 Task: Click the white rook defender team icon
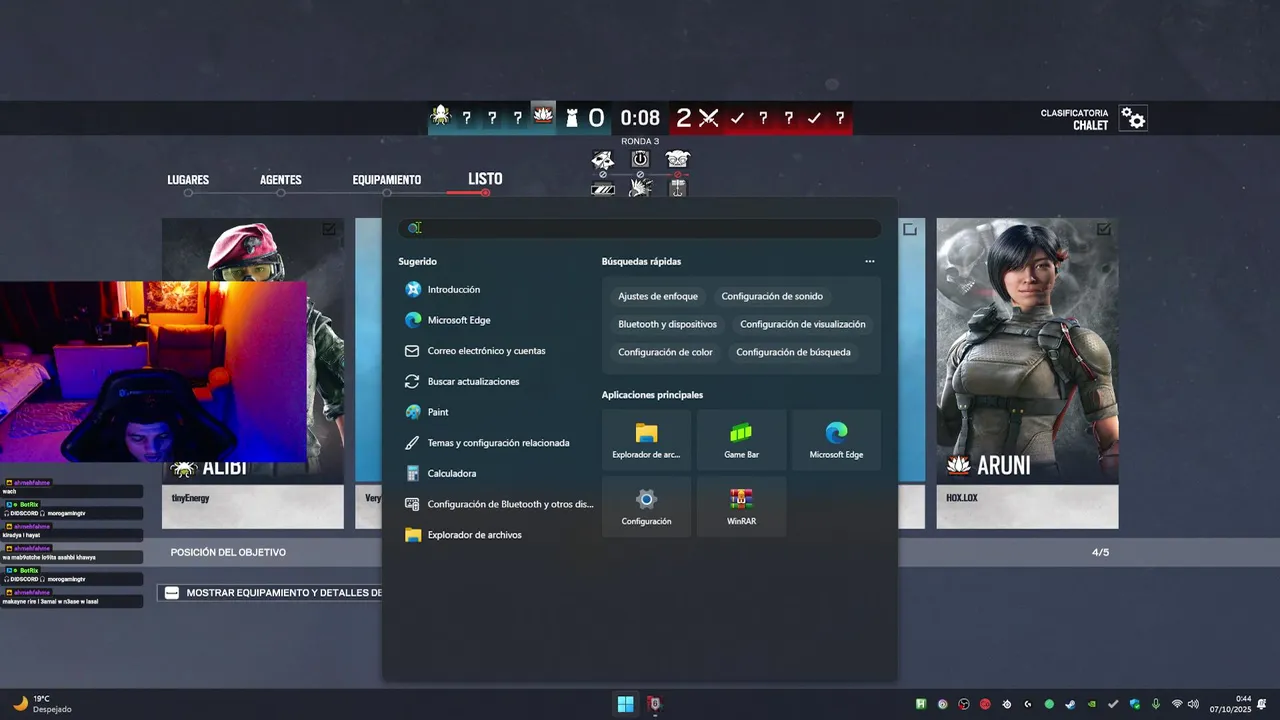point(571,118)
